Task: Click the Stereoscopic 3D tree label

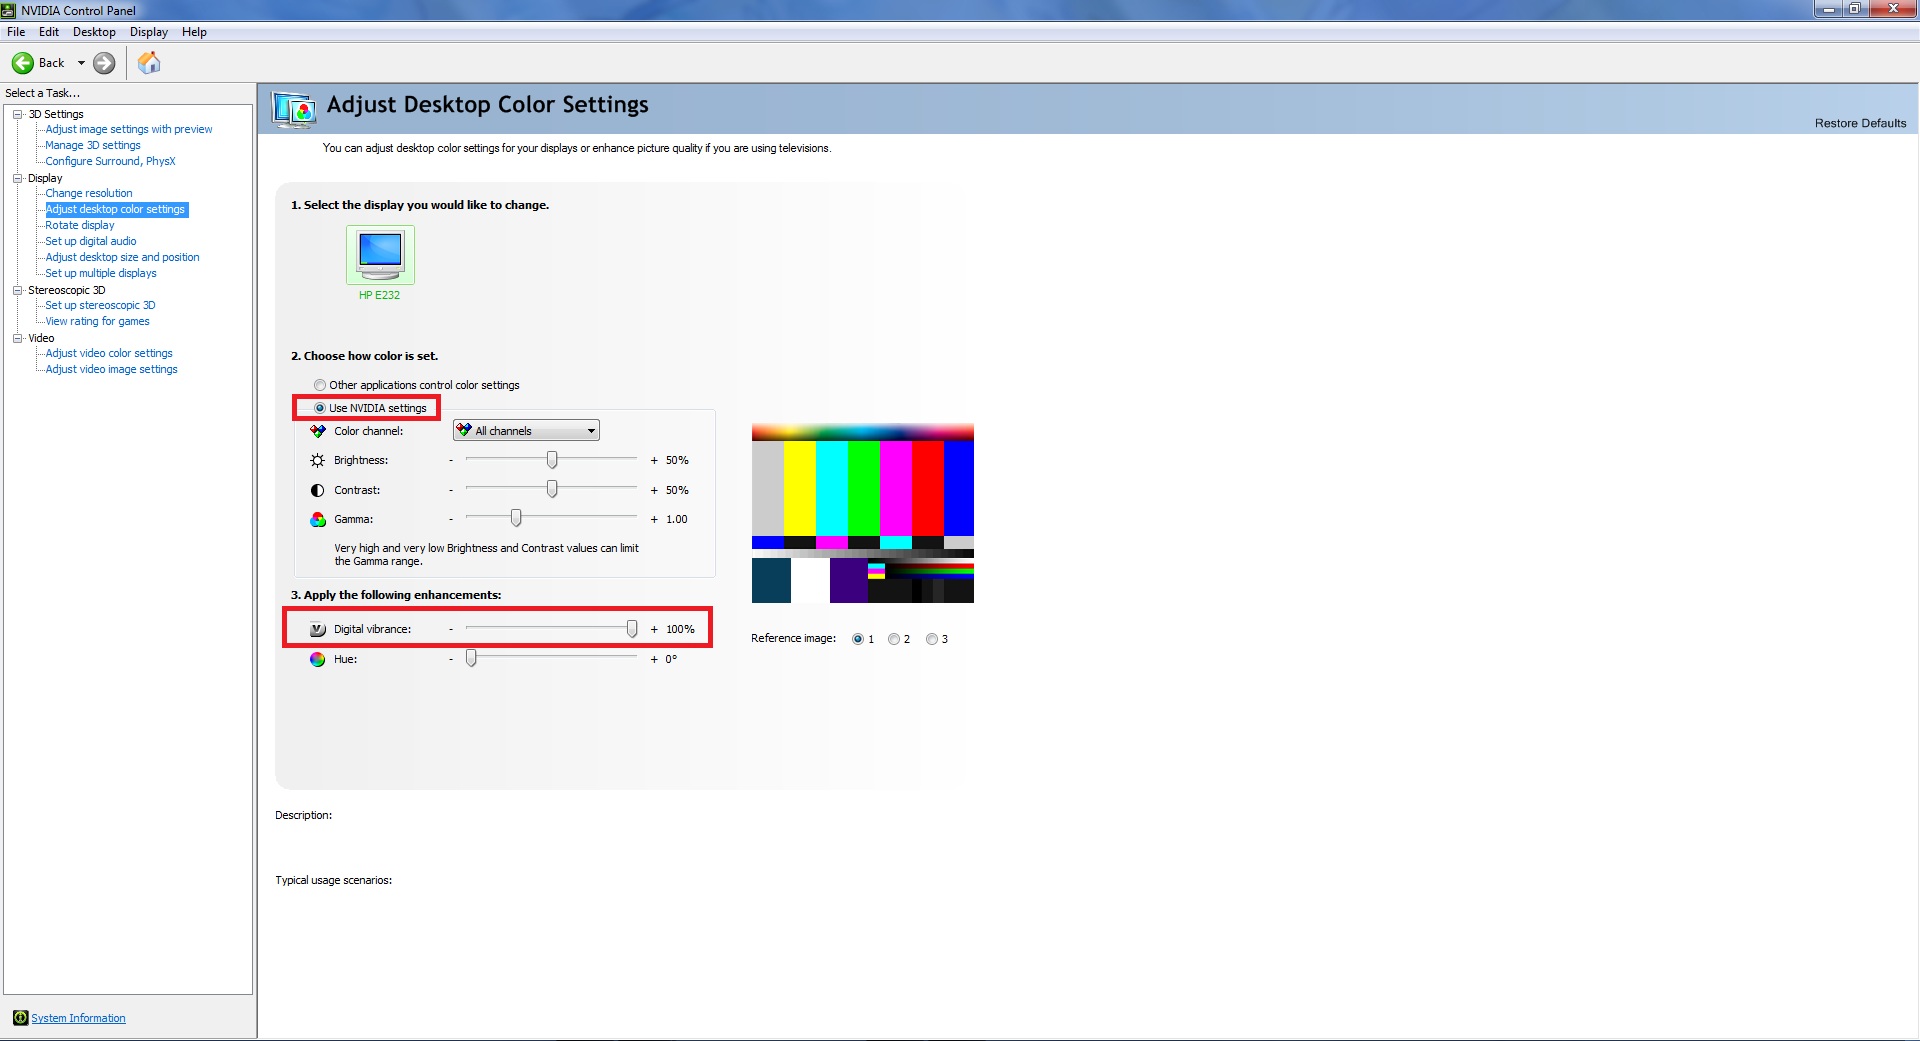Action: 66,290
